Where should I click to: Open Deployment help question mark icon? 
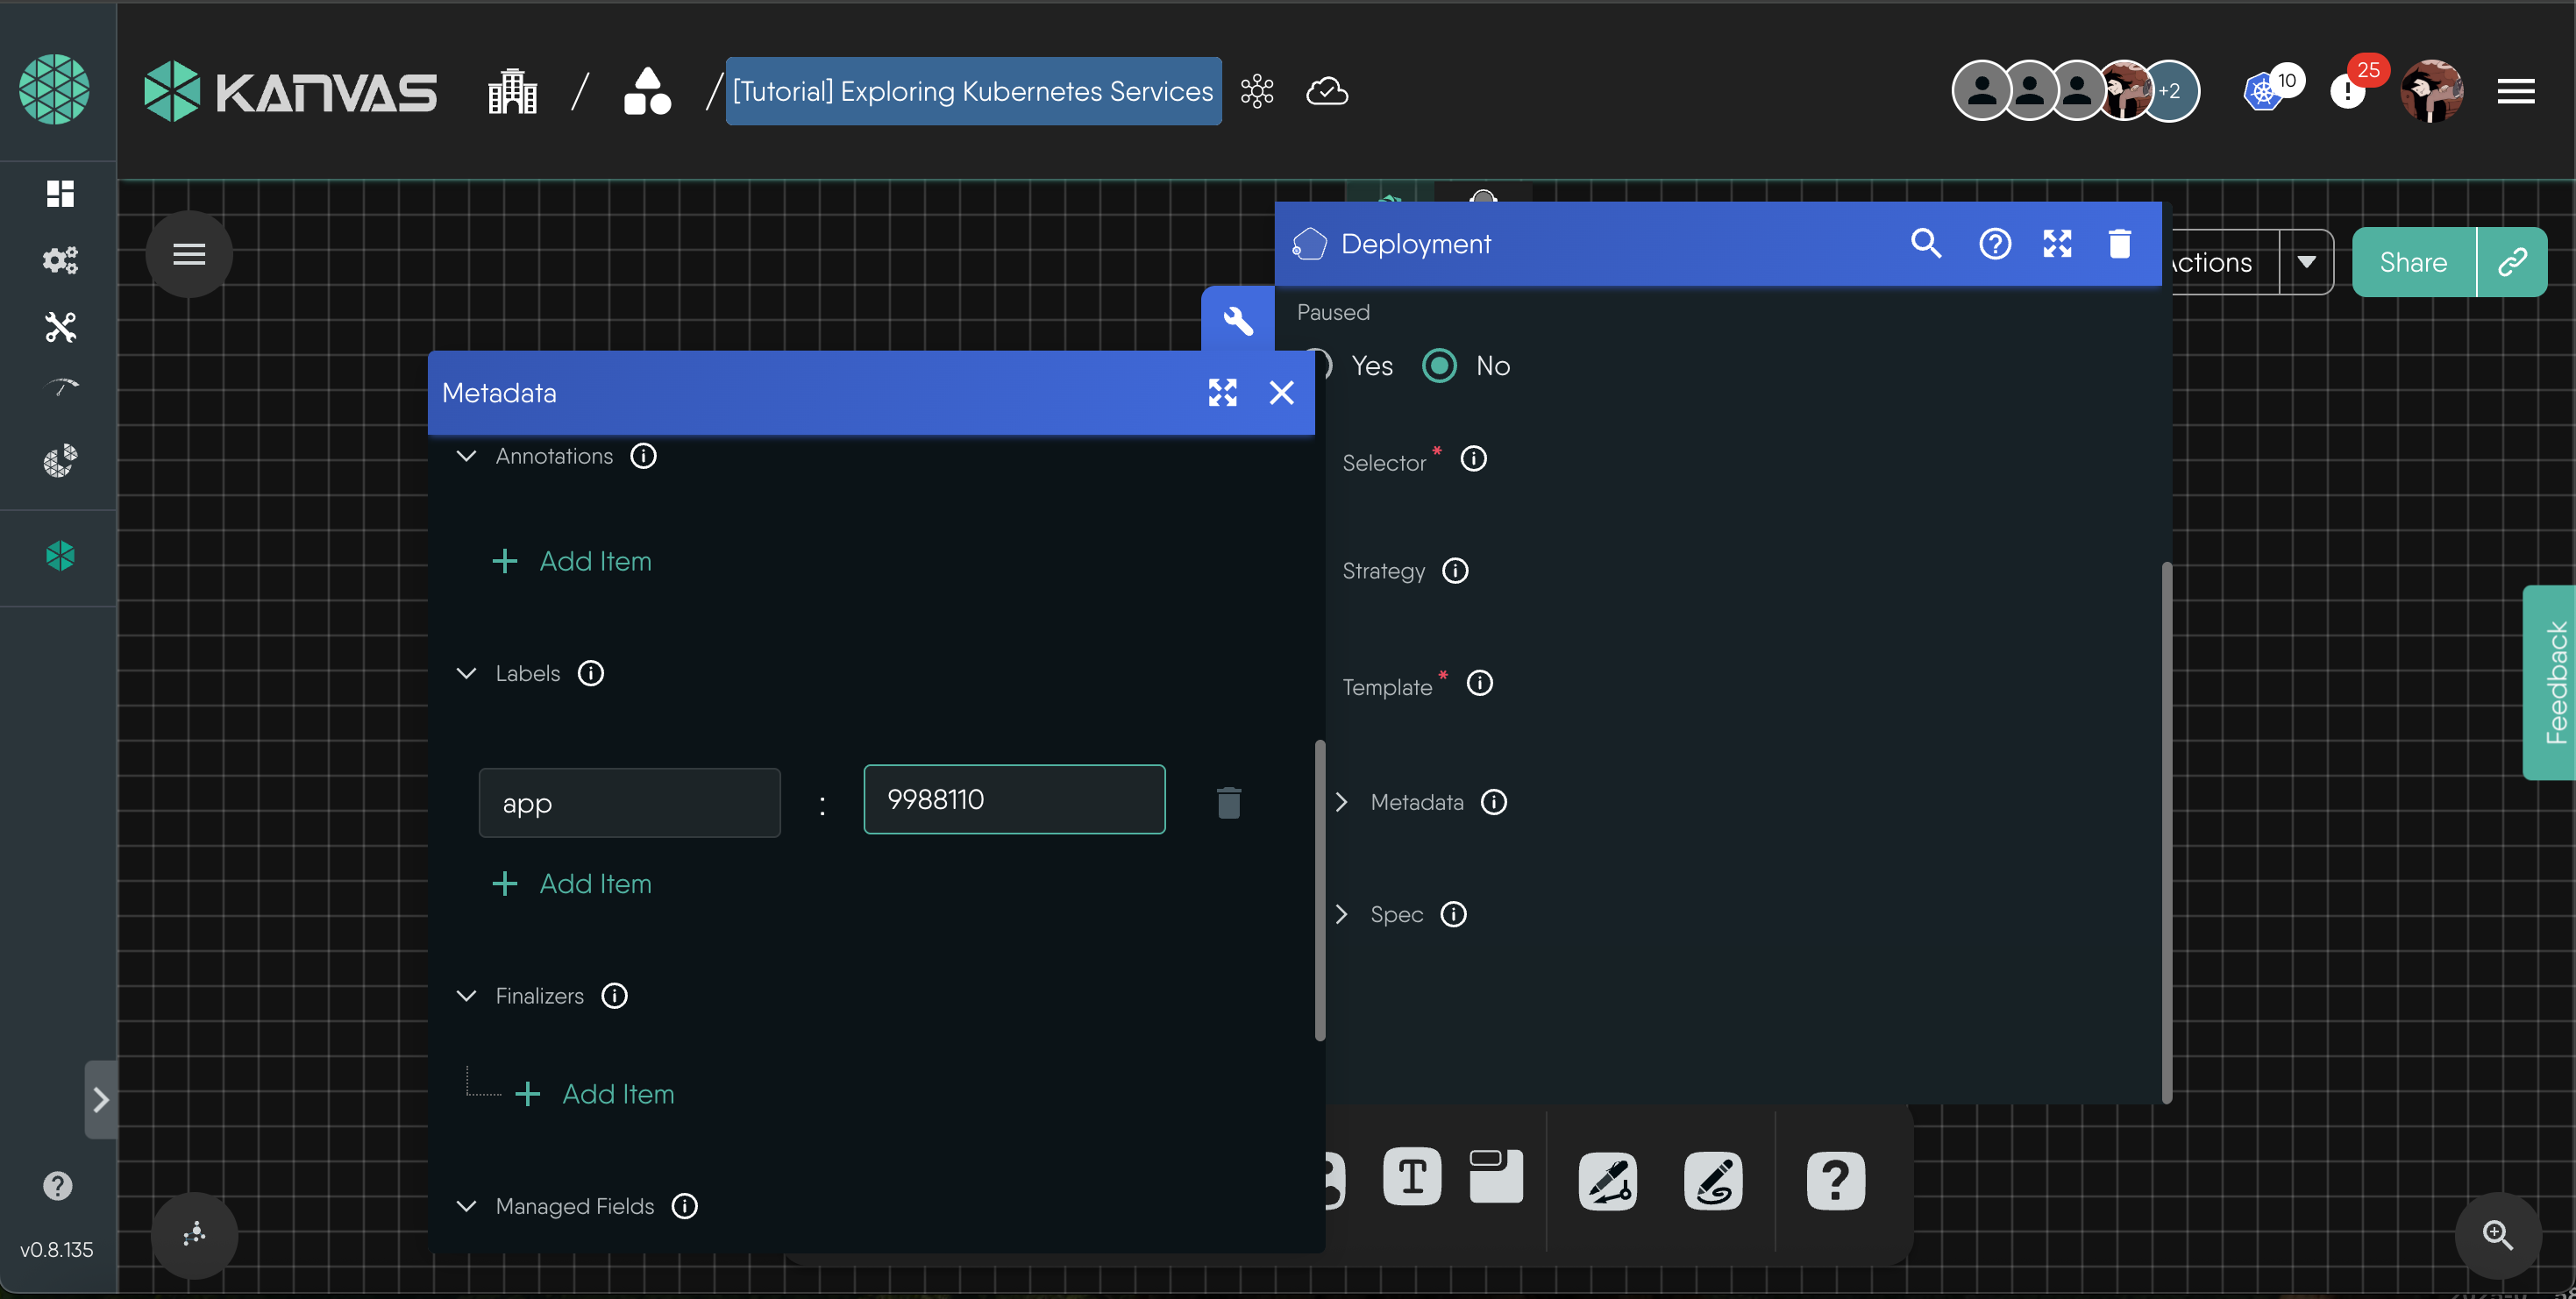(1994, 243)
